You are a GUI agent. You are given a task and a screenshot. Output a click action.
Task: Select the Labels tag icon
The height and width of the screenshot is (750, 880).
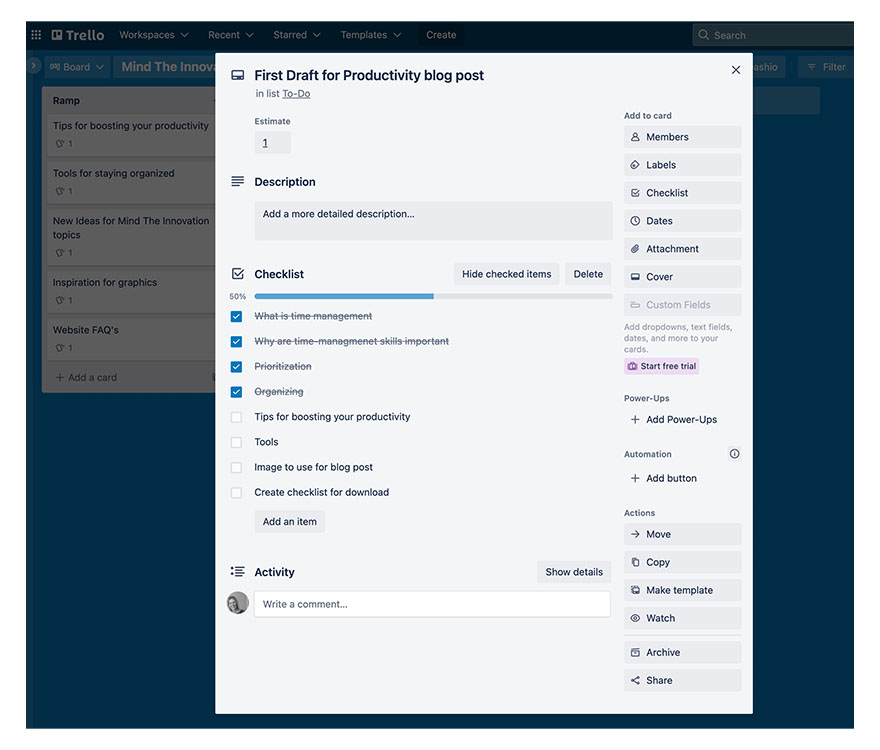[x=635, y=165]
